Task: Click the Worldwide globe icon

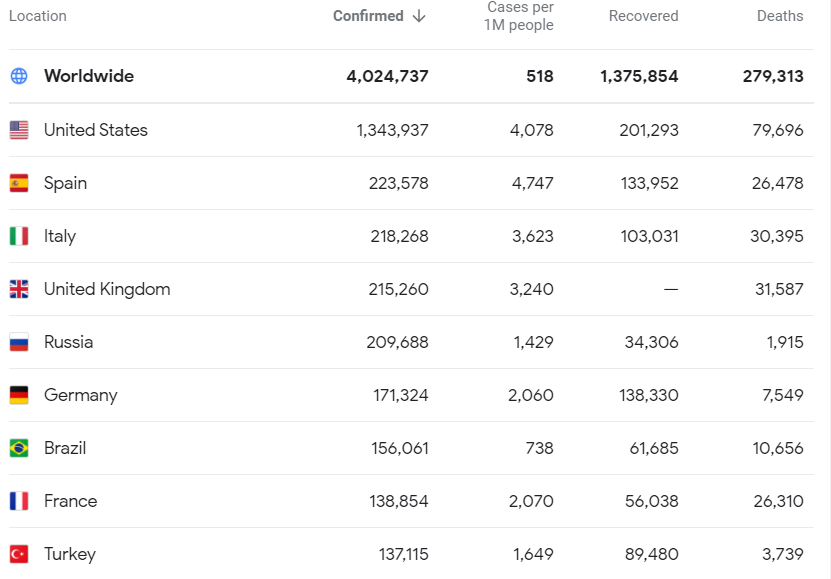Action: tap(19, 76)
